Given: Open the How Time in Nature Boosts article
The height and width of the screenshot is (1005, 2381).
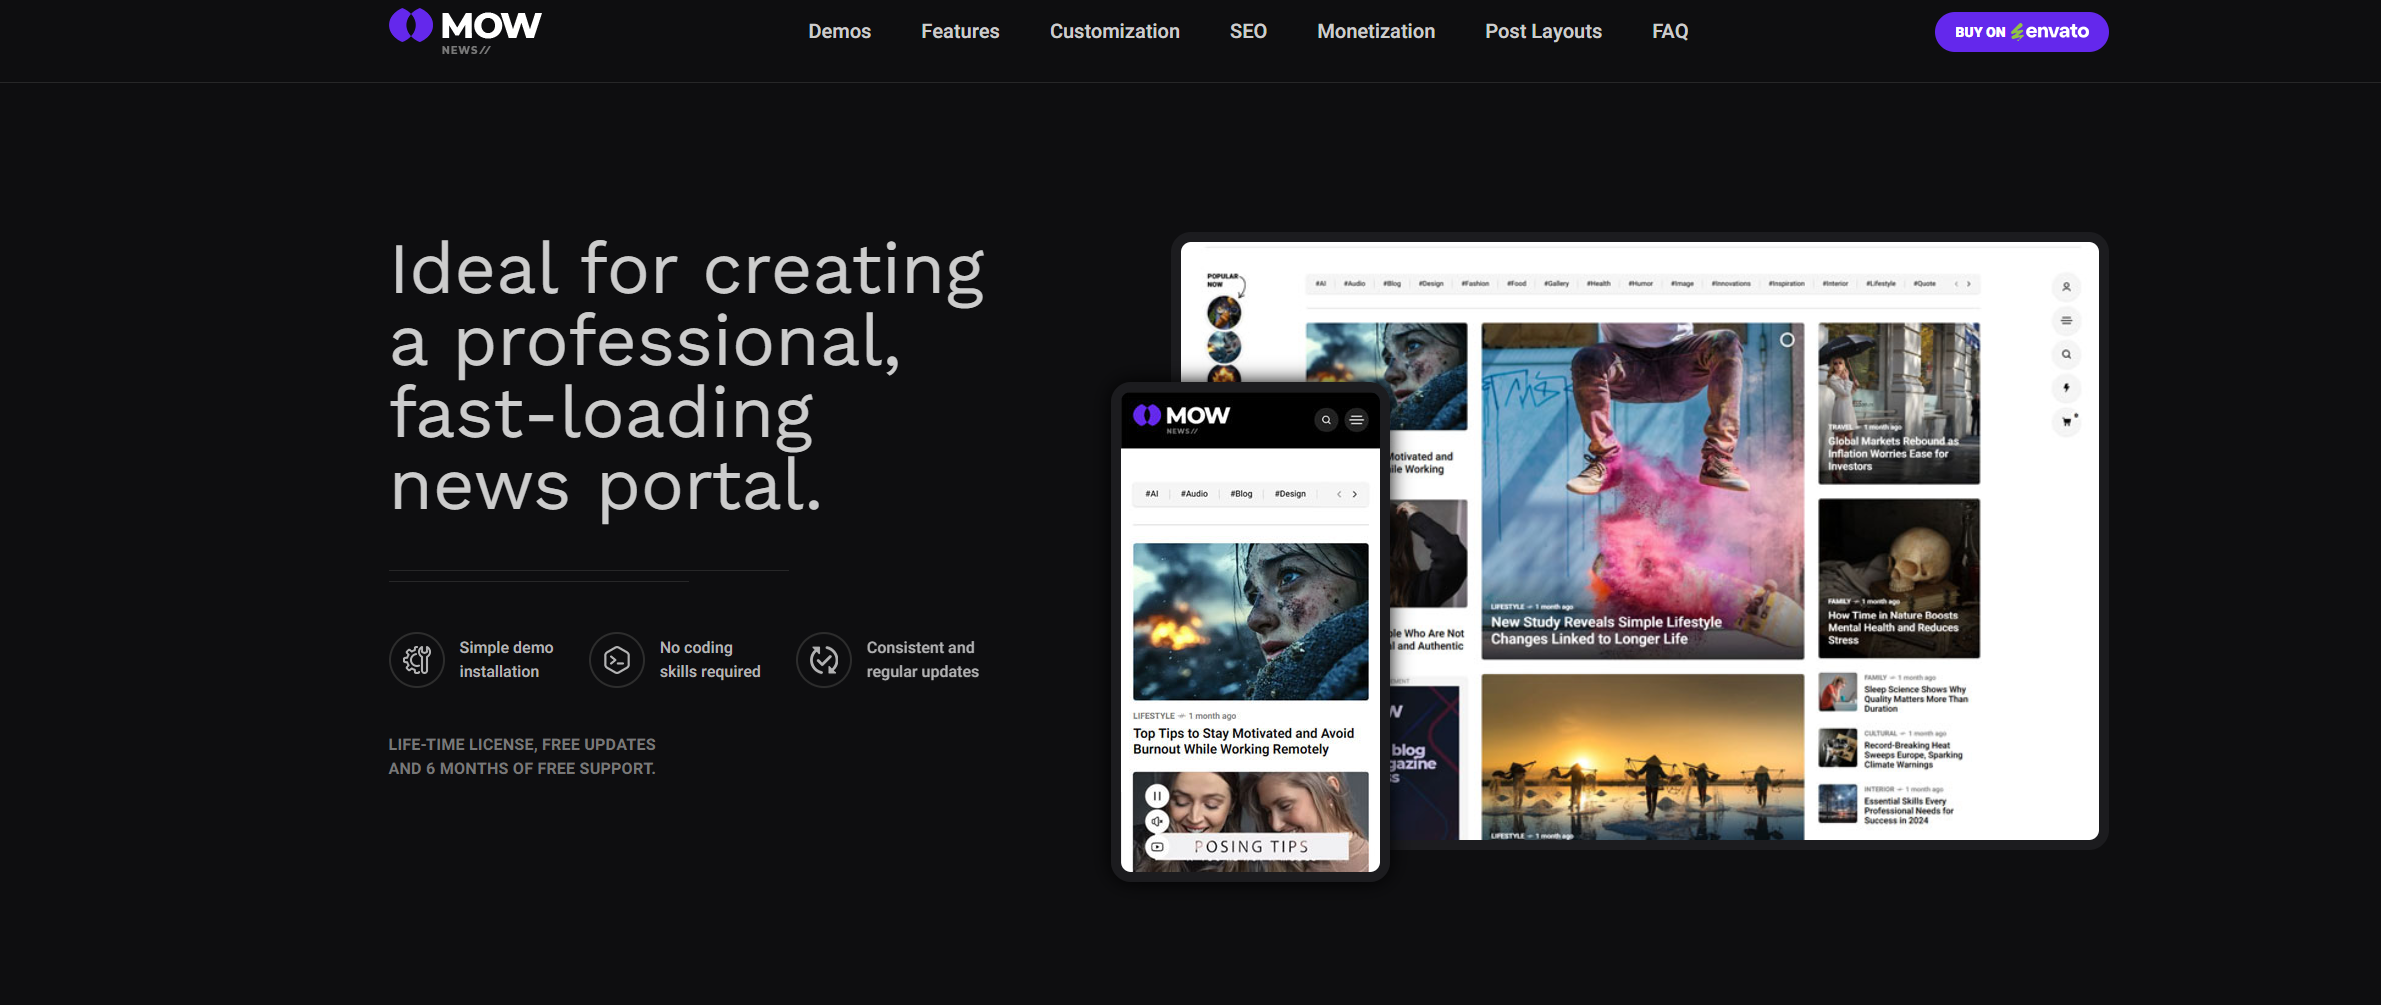Looking at the screenshot, I should click(1898, 578).
